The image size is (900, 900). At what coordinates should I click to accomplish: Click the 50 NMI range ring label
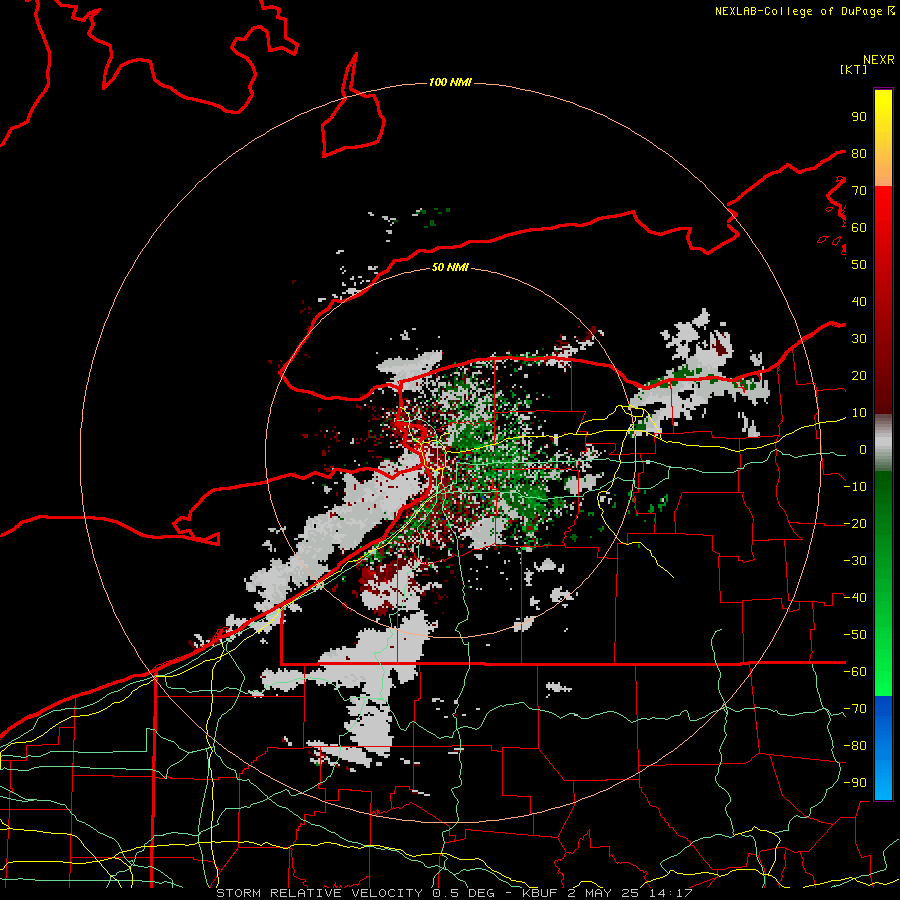coord(450,267)
